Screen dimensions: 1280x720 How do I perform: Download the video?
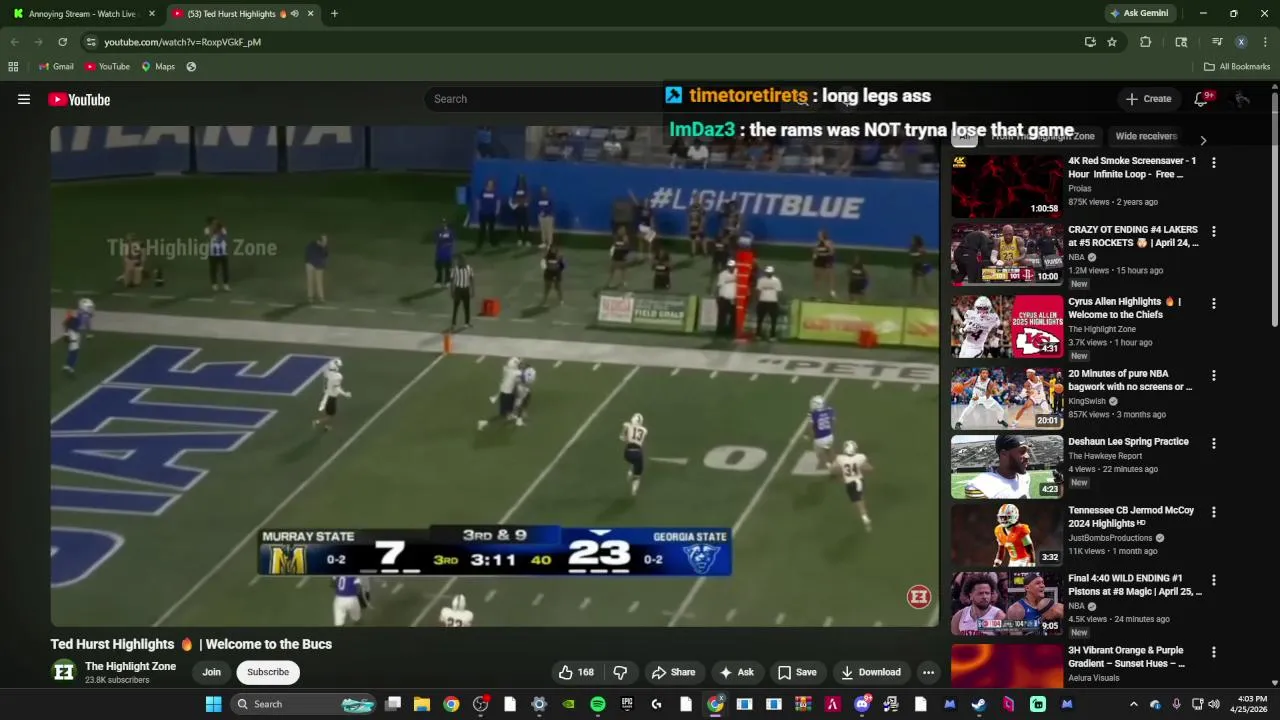click(x=870, y=672)
